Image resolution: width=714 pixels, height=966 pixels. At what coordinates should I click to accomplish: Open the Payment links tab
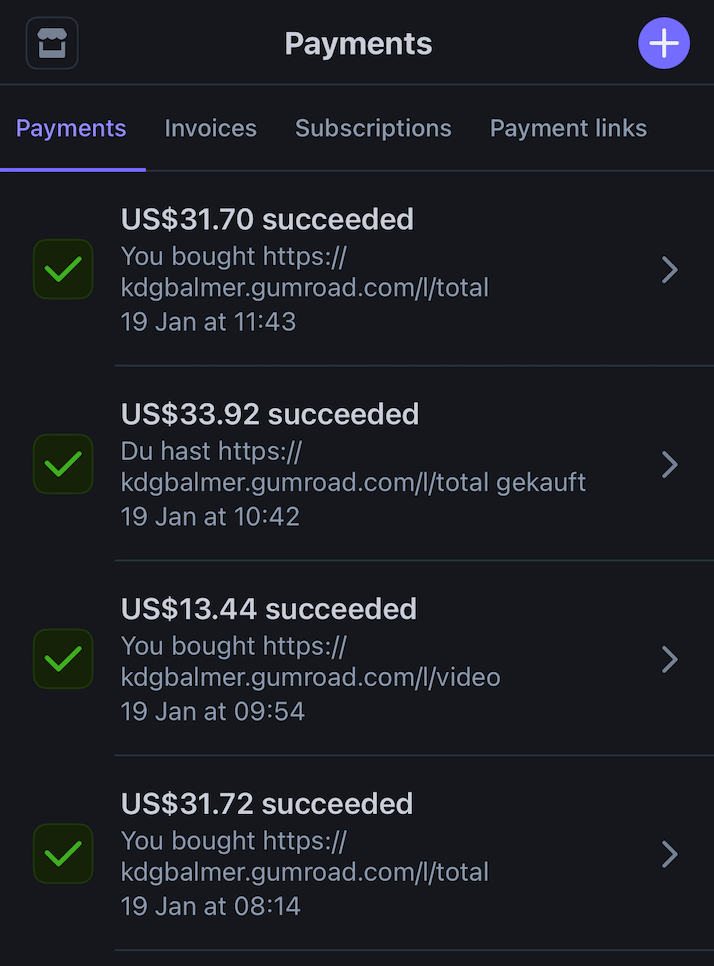[568, 129]
